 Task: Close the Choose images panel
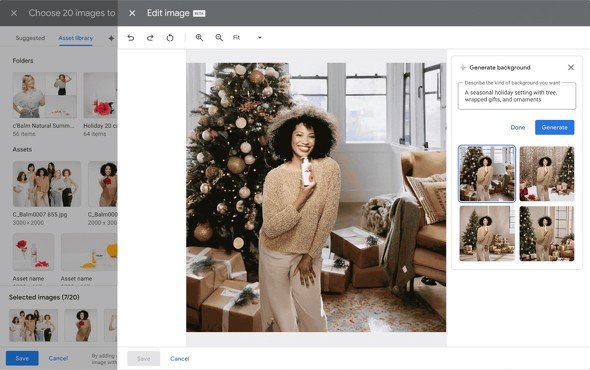point(14,13)
